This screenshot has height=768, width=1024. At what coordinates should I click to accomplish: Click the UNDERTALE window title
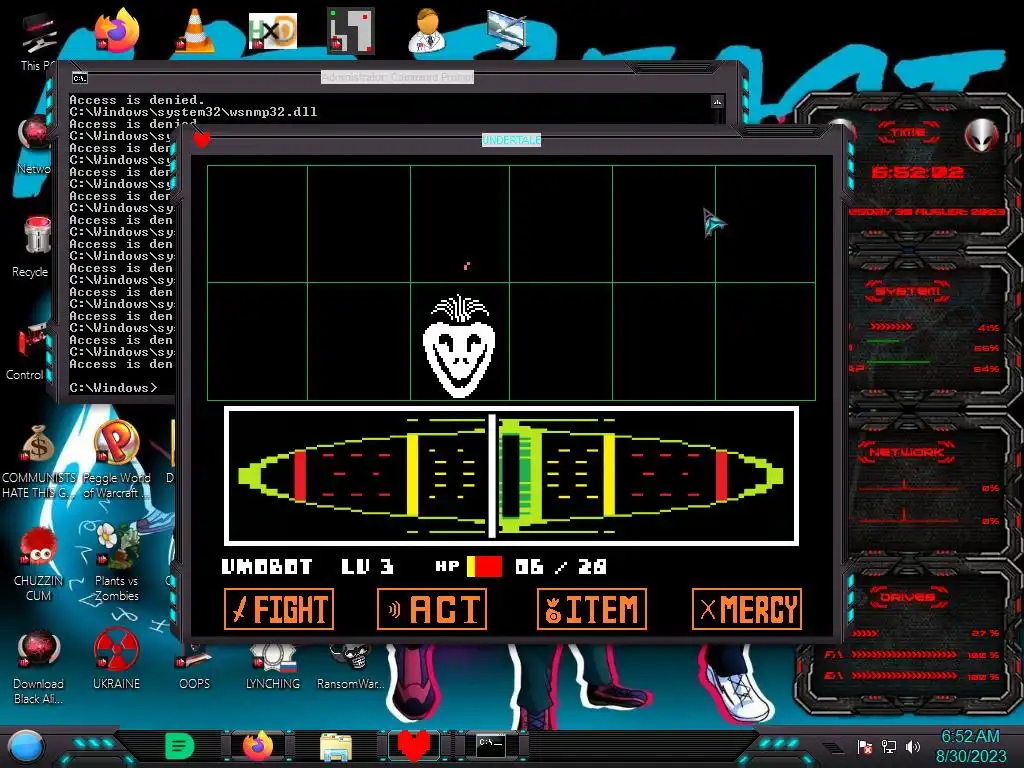[511, 140]
